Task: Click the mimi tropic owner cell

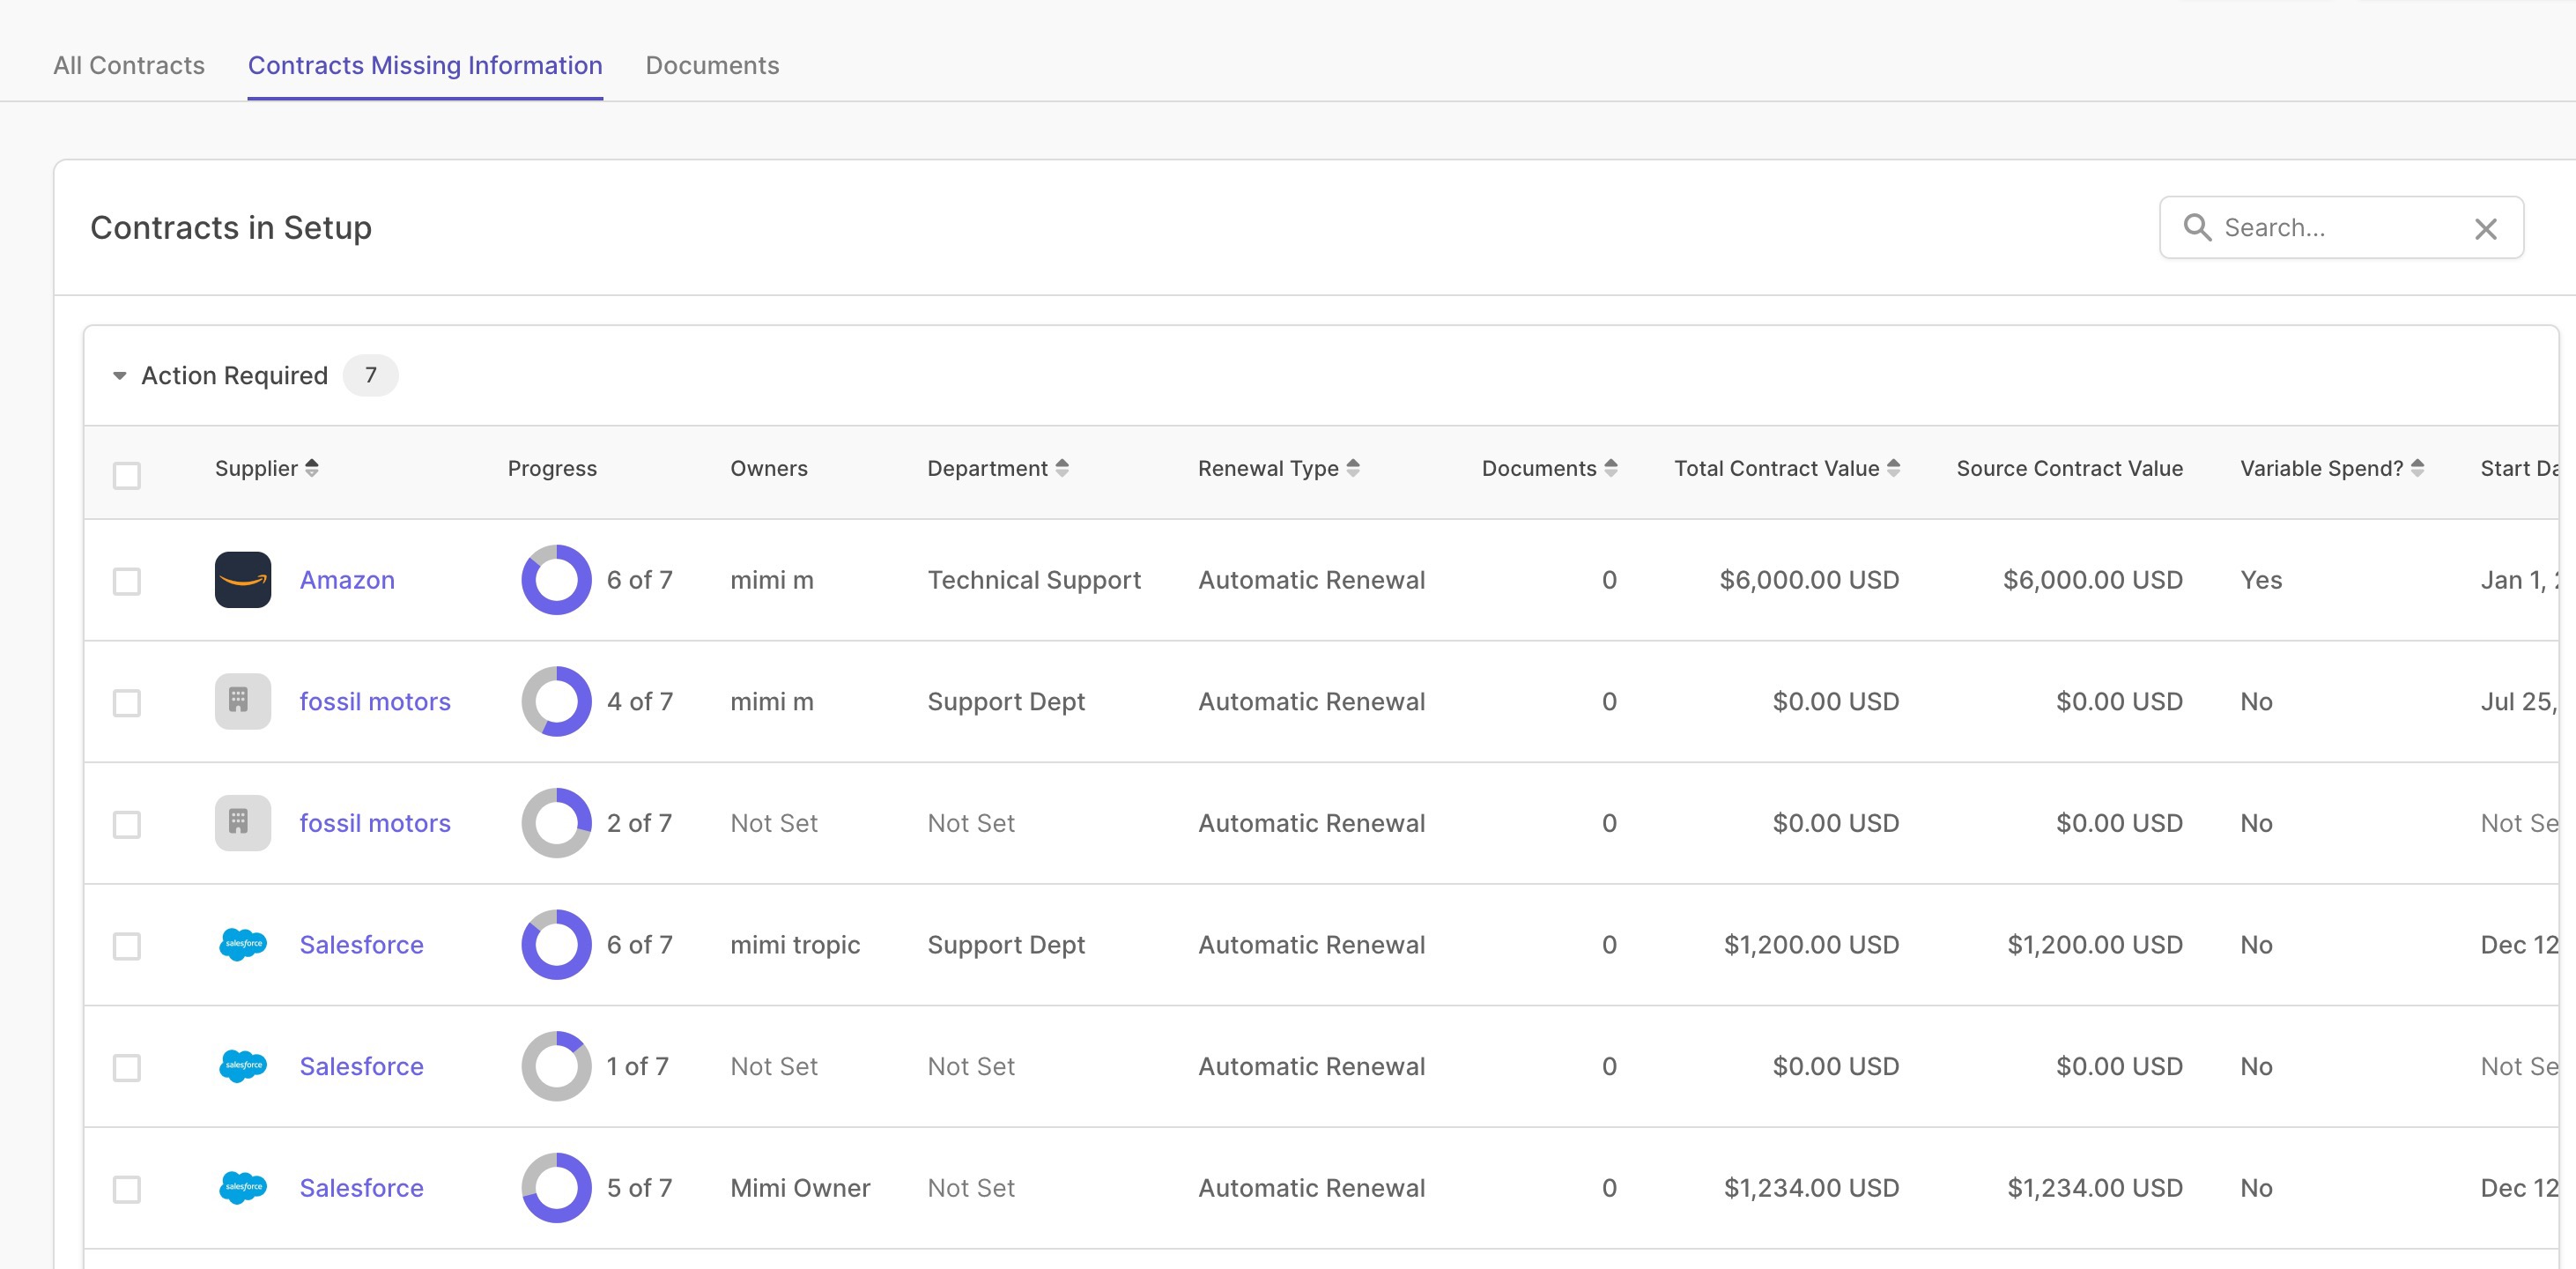Action: 795,944
